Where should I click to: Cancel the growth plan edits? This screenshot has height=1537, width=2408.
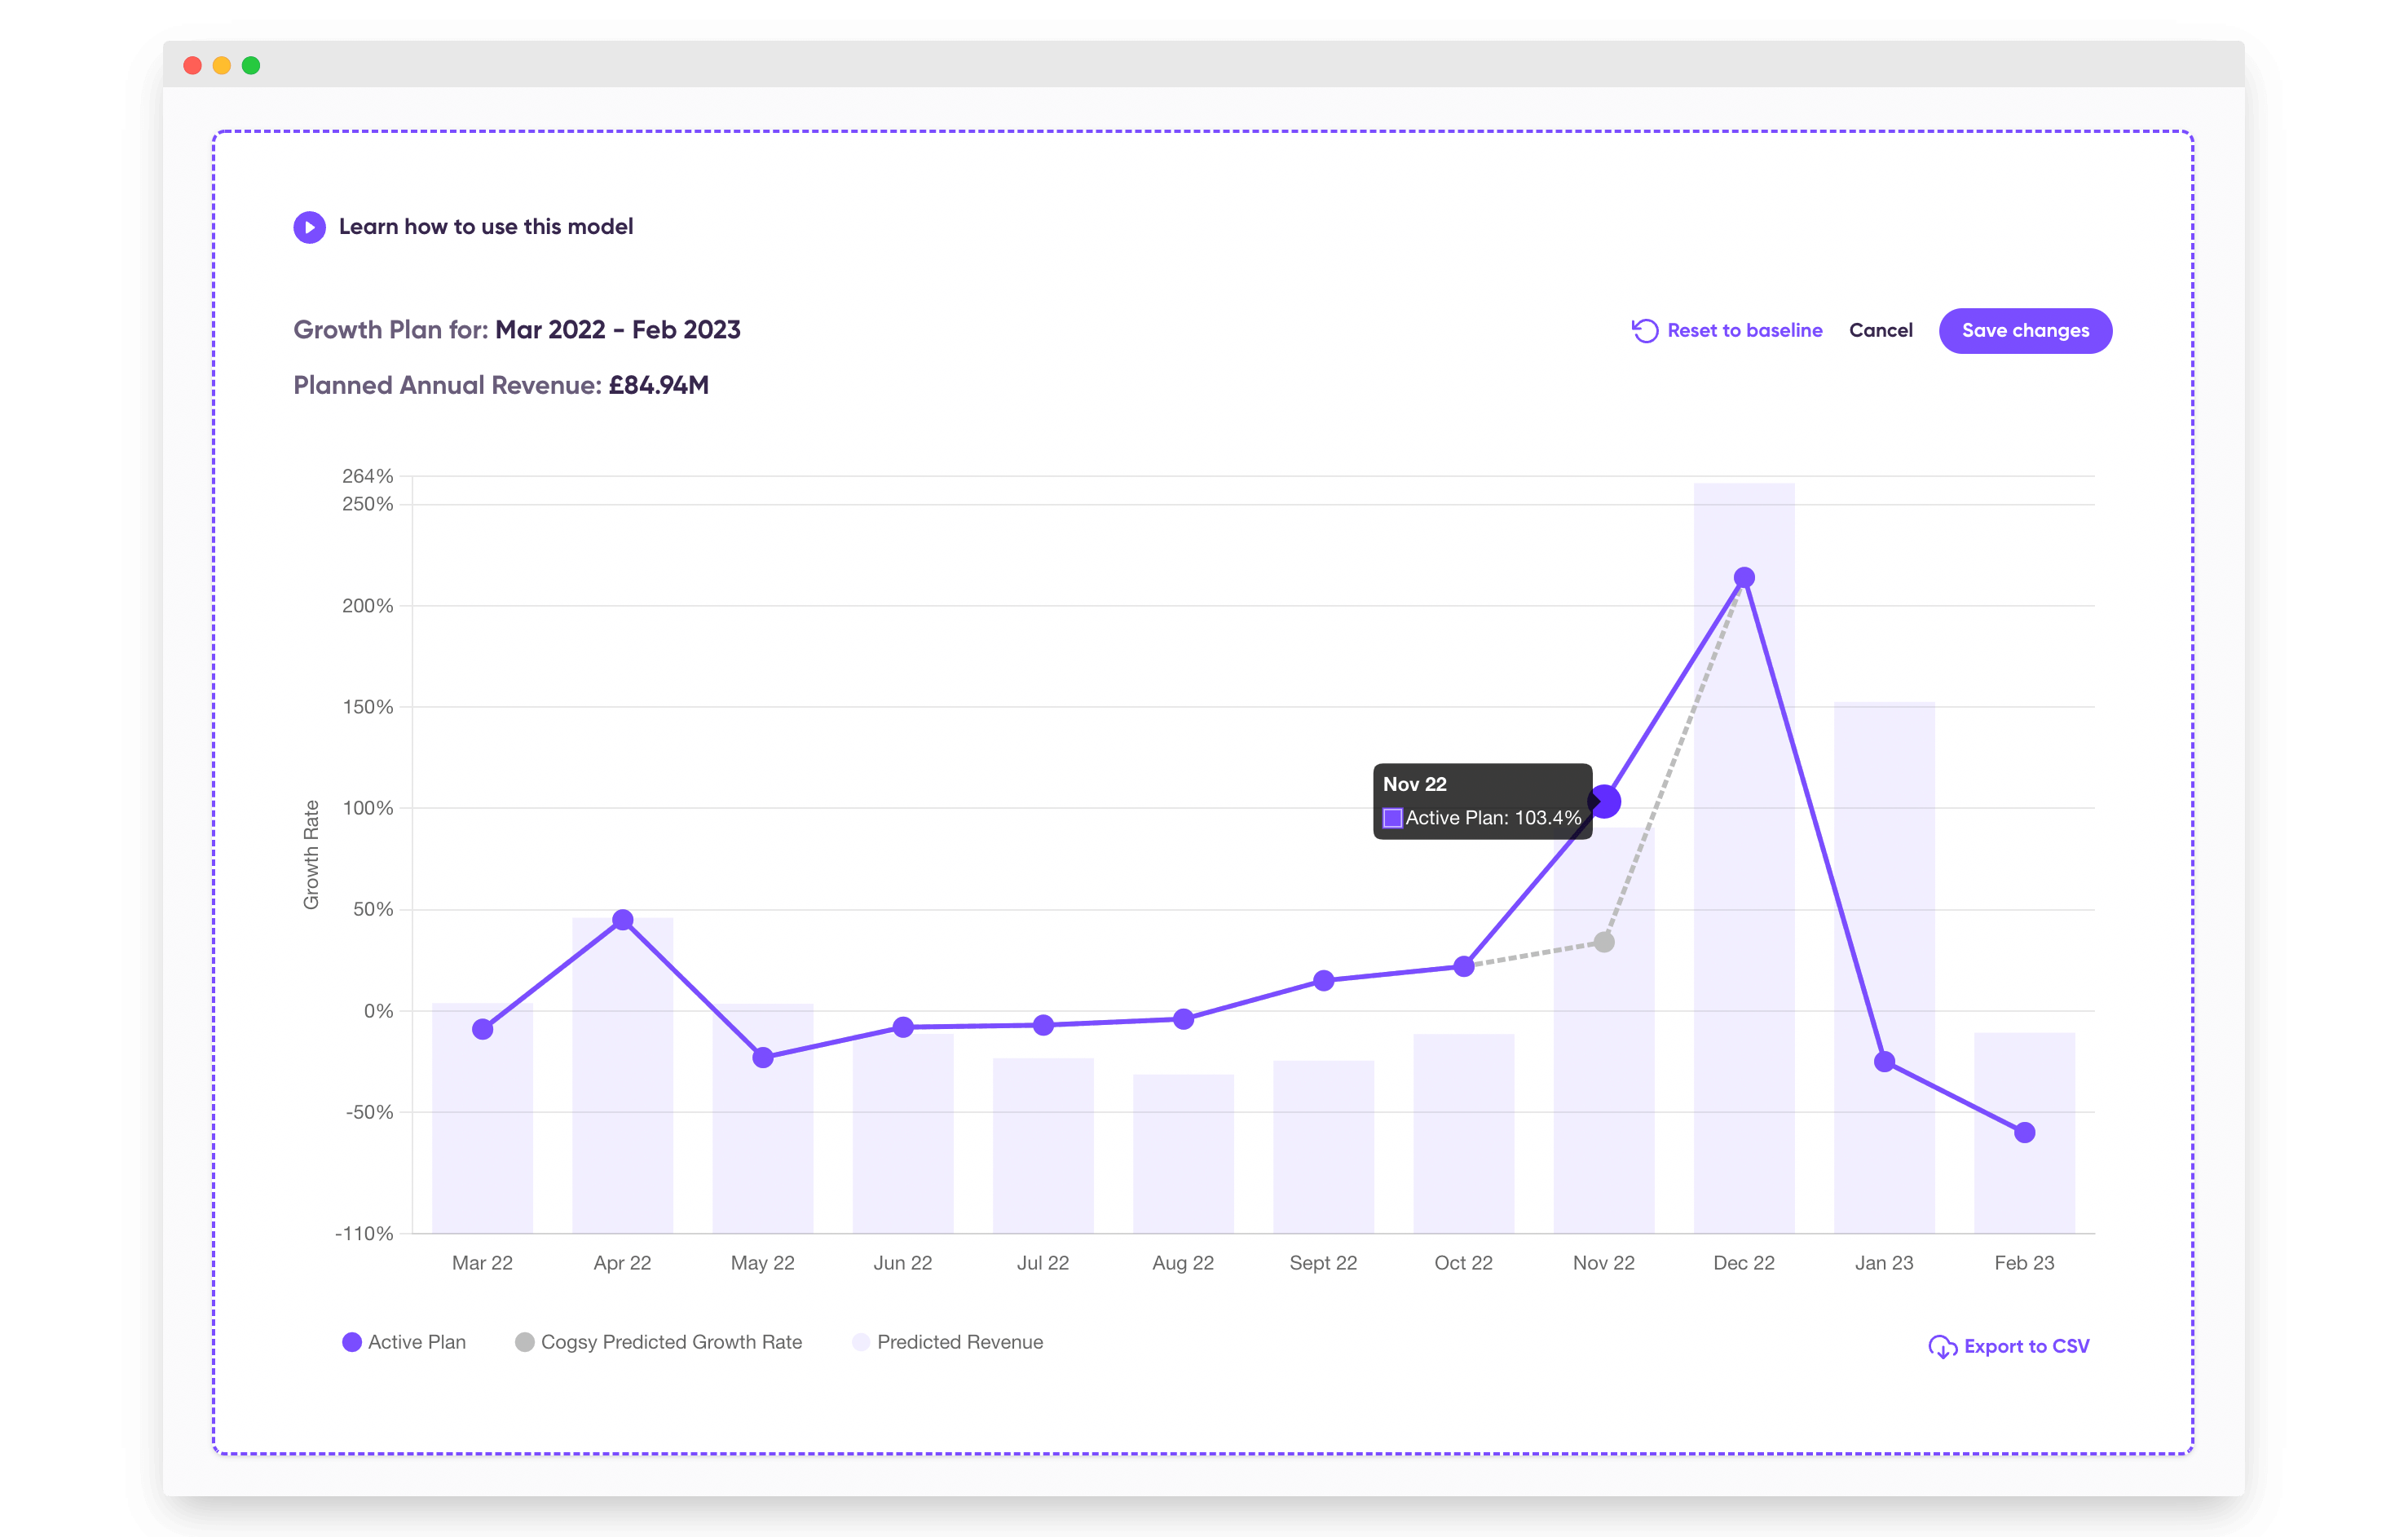(1880, 331)
